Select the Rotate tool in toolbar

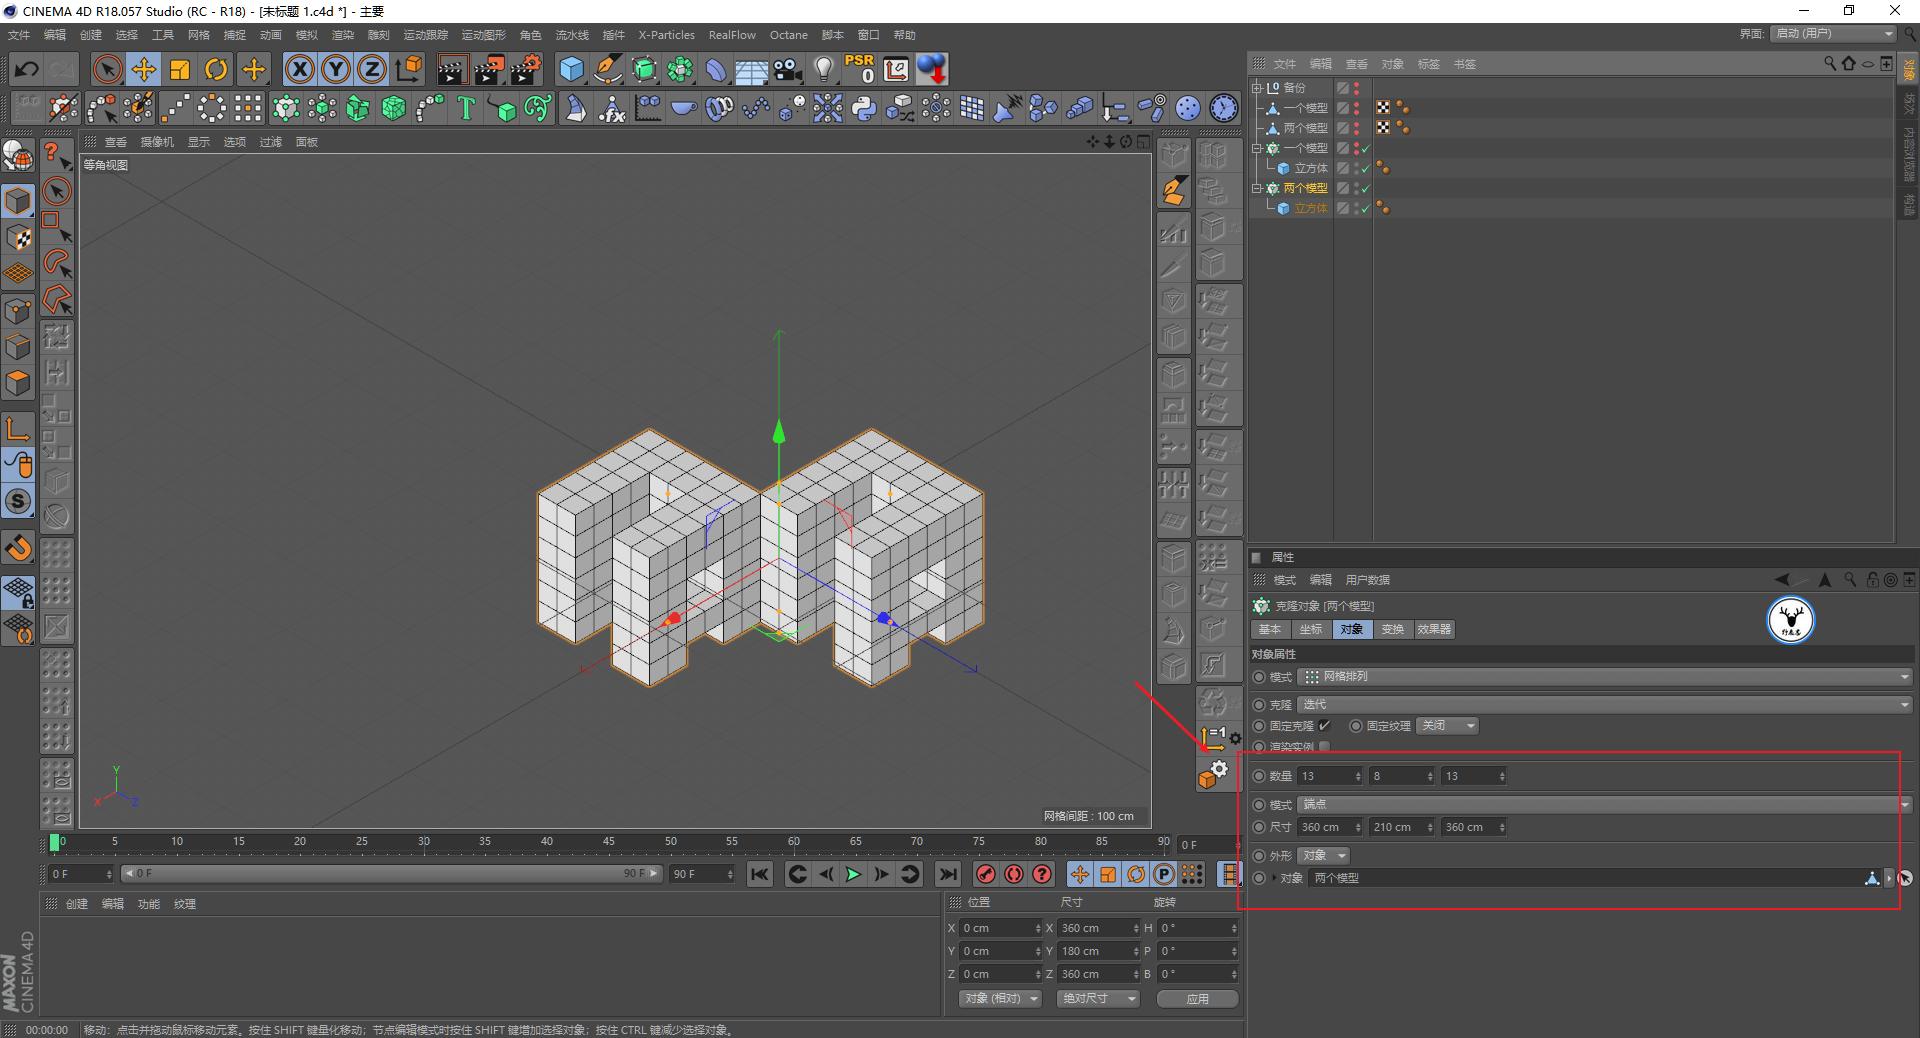[216, 69]
